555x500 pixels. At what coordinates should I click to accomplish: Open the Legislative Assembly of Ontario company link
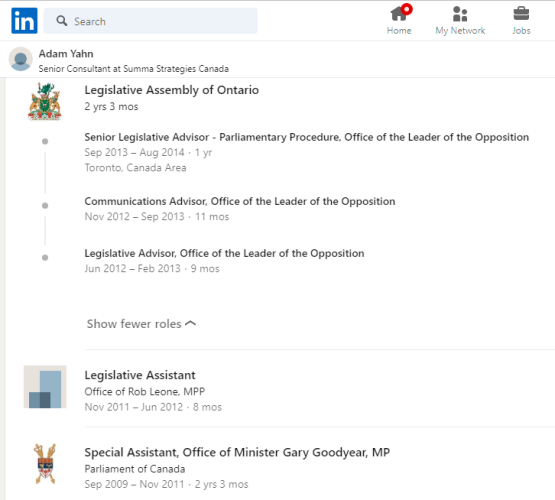[x=172, y=90]
